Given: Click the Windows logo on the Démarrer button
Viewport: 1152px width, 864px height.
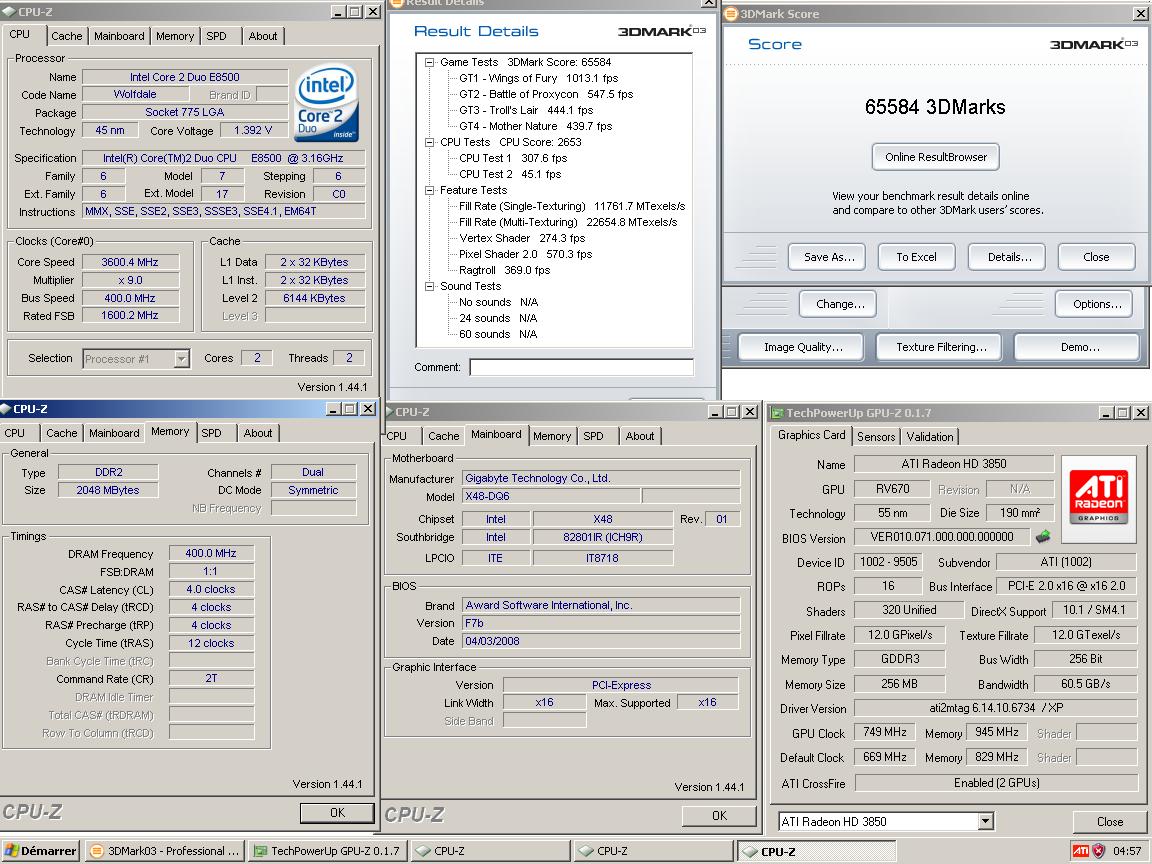Looking at the screenshot, I should 12,851.
